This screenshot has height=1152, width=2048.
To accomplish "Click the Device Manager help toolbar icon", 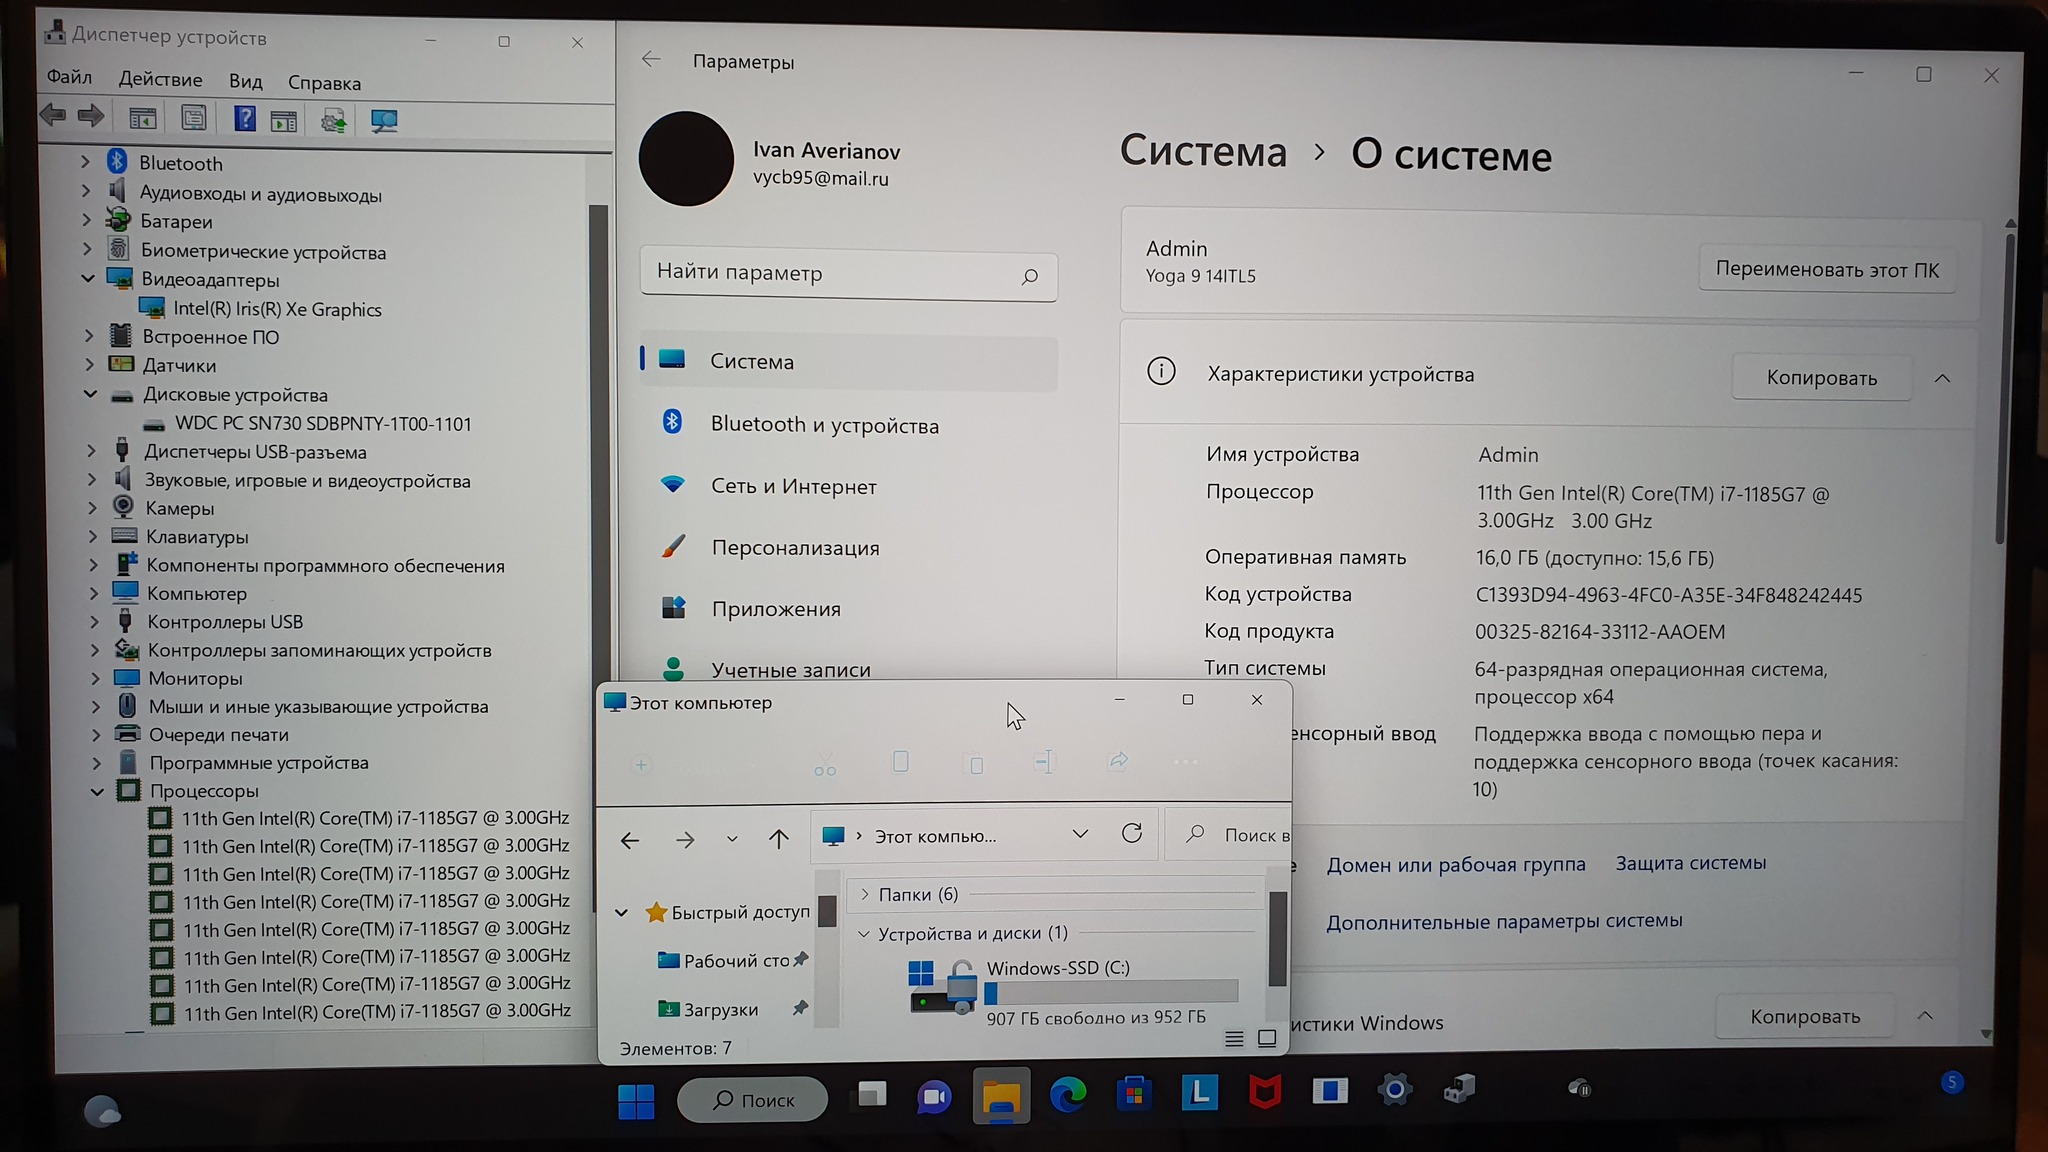I will 245,120.
